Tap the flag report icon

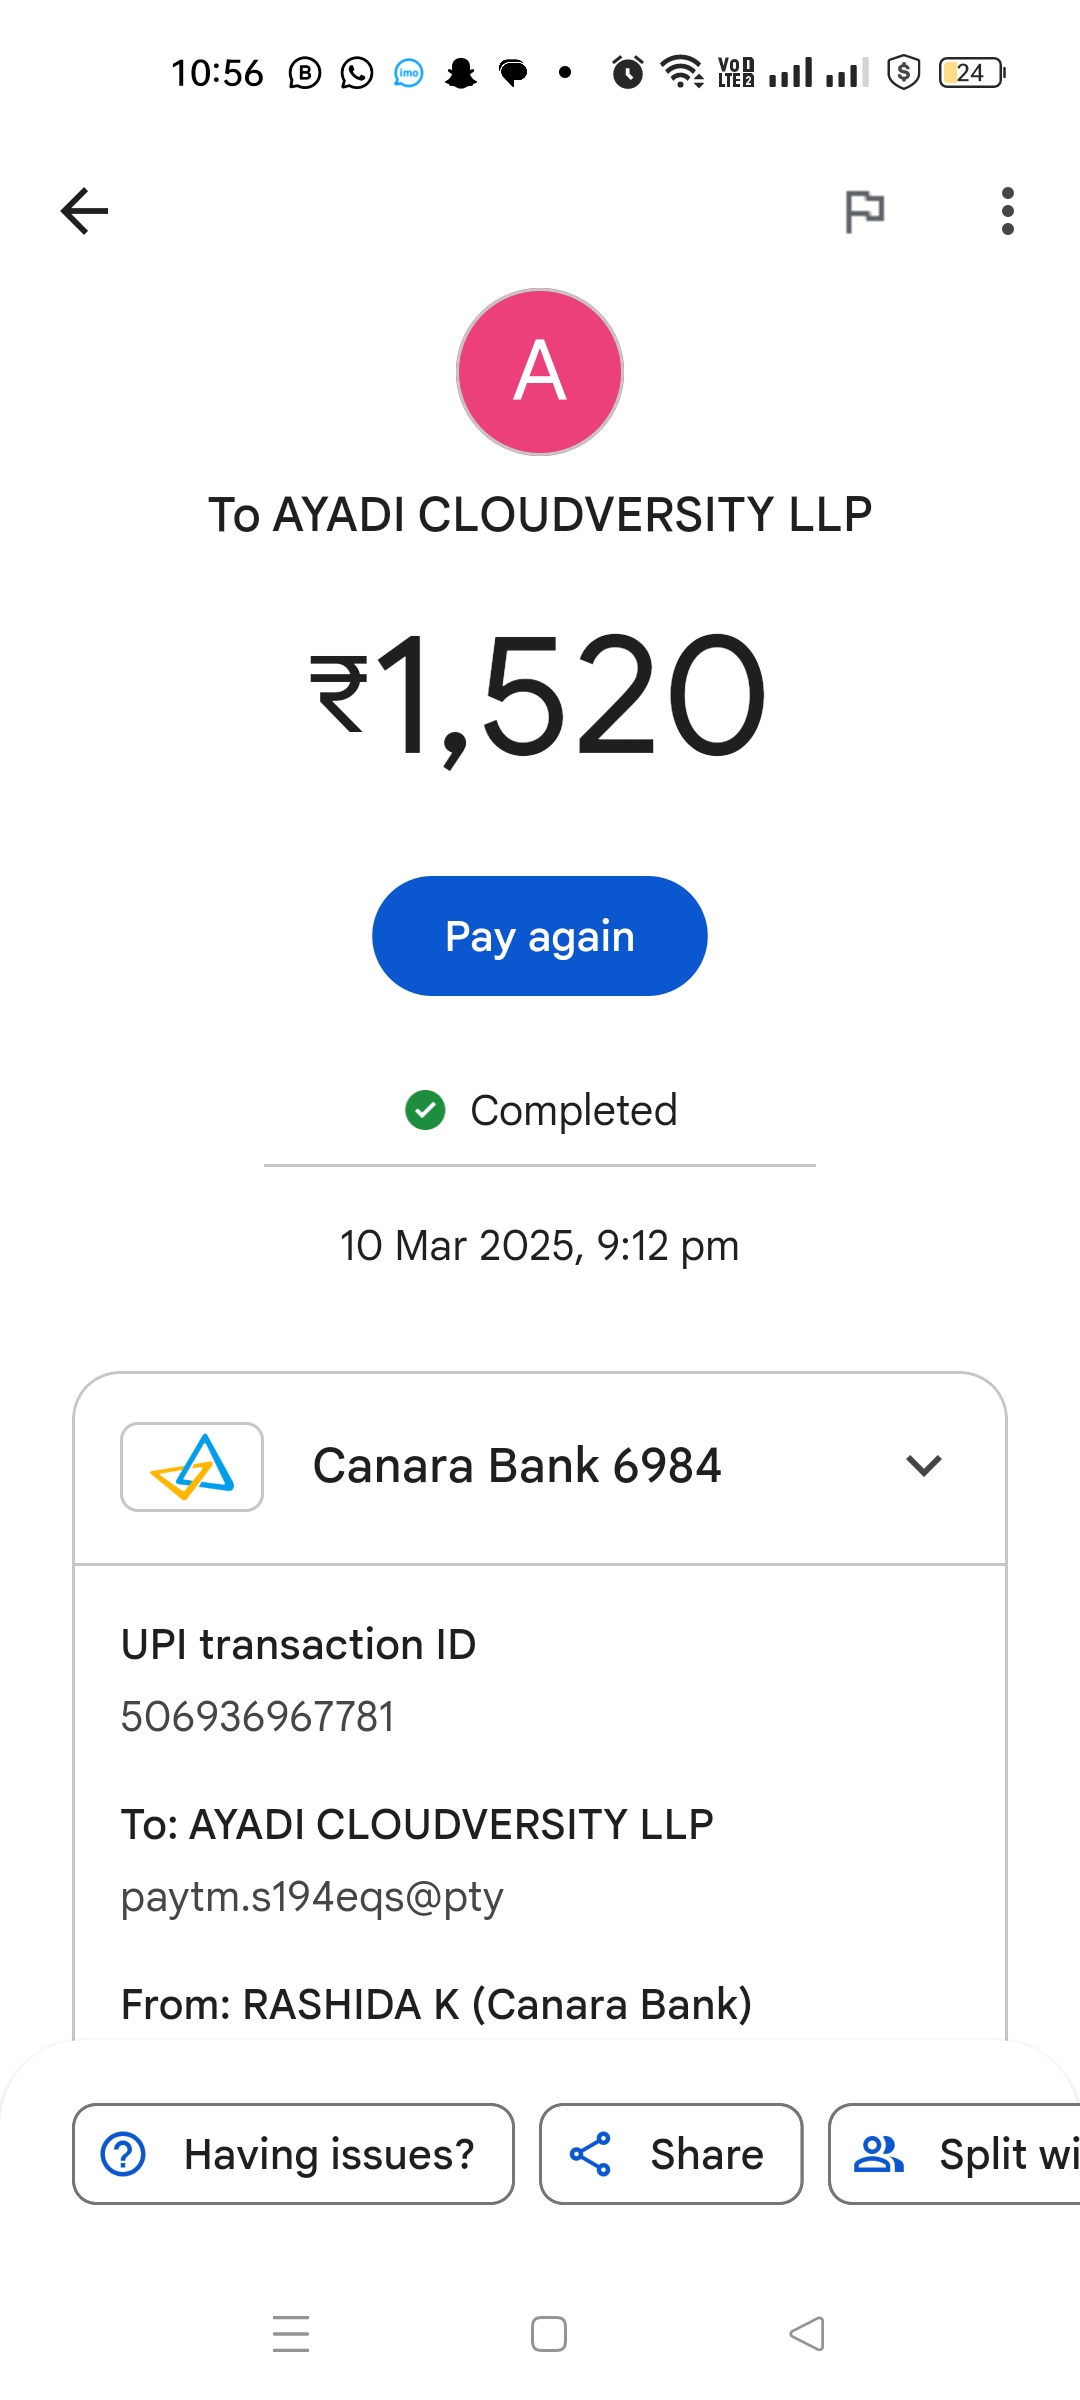pos(865,211)
